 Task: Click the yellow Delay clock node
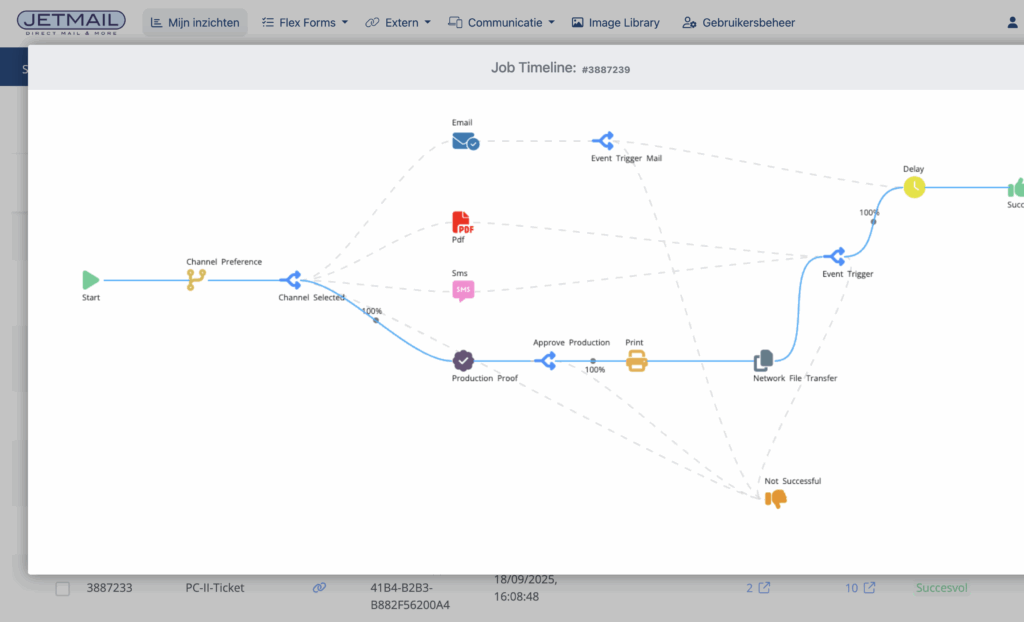click(914, 187)
